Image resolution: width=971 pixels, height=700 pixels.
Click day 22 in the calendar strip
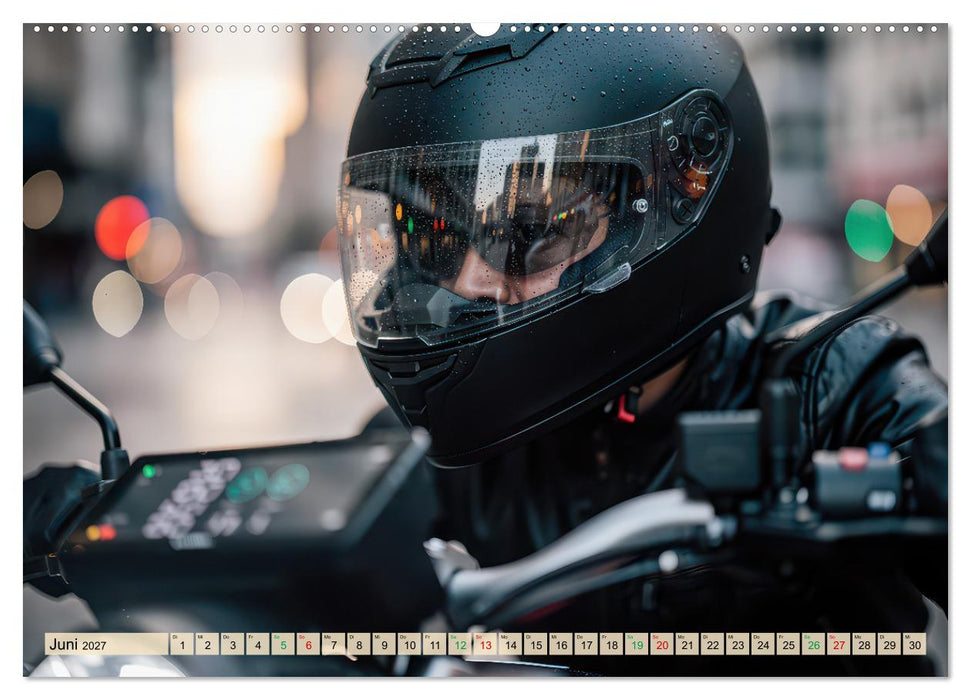click(x=713, y=644)
